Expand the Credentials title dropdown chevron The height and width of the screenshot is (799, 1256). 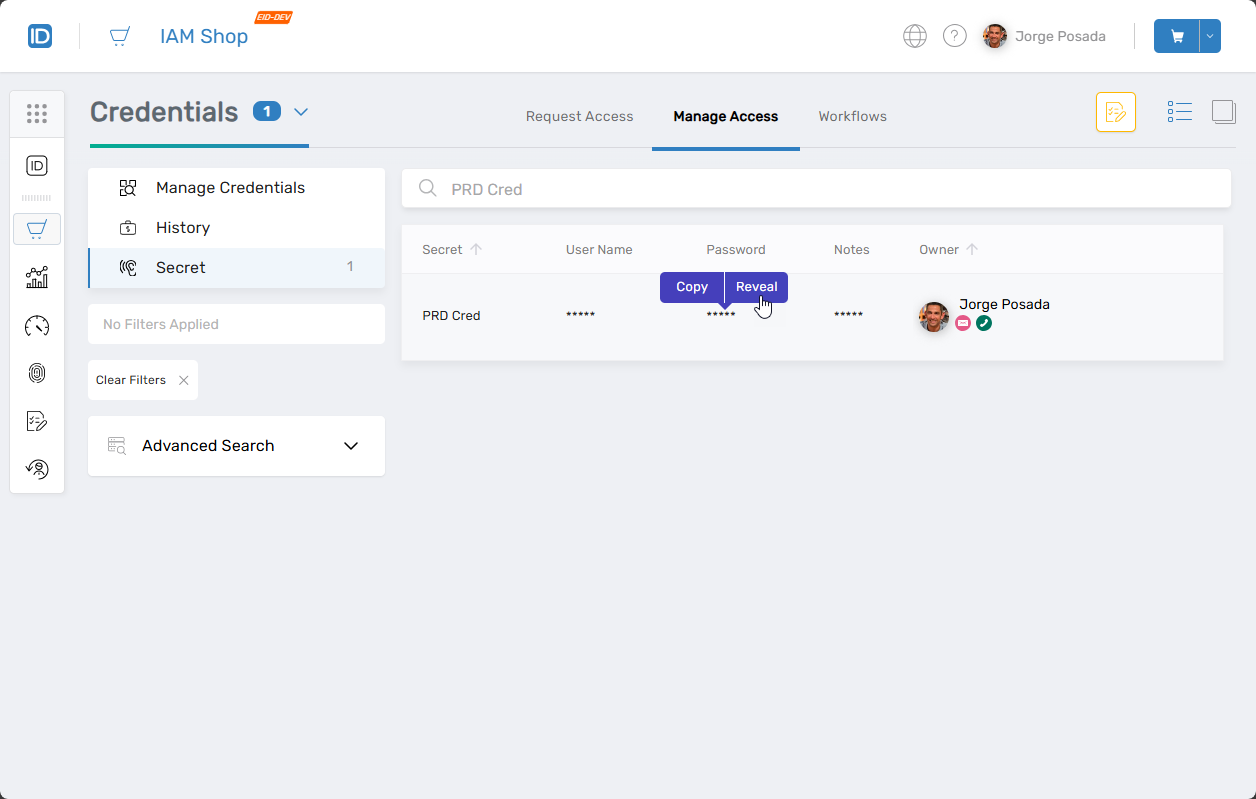tap(301, 112)
